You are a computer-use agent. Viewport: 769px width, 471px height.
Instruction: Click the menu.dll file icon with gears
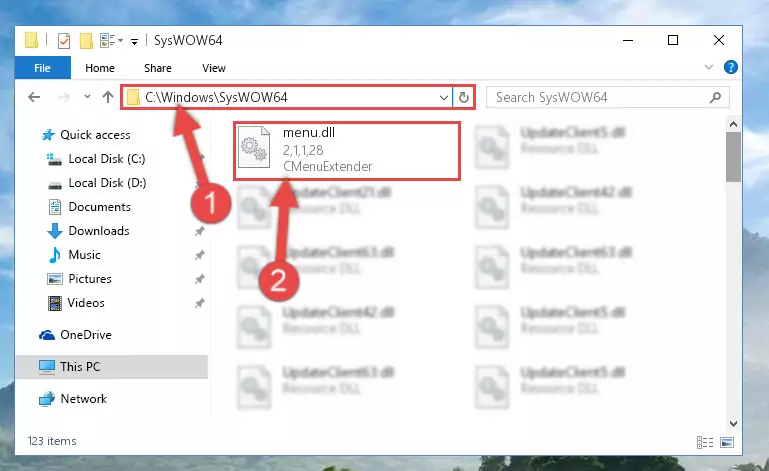tap(254, 147)
